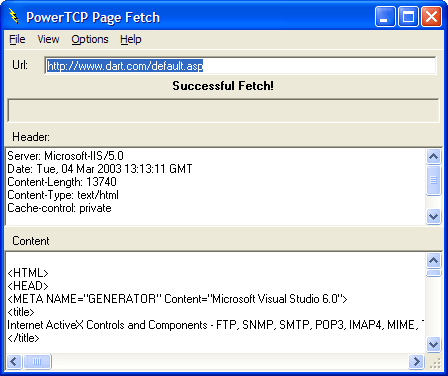Open the File menu
Image resolution: width=448 pixels, height=376 pixels.
(x=17, y=39)
